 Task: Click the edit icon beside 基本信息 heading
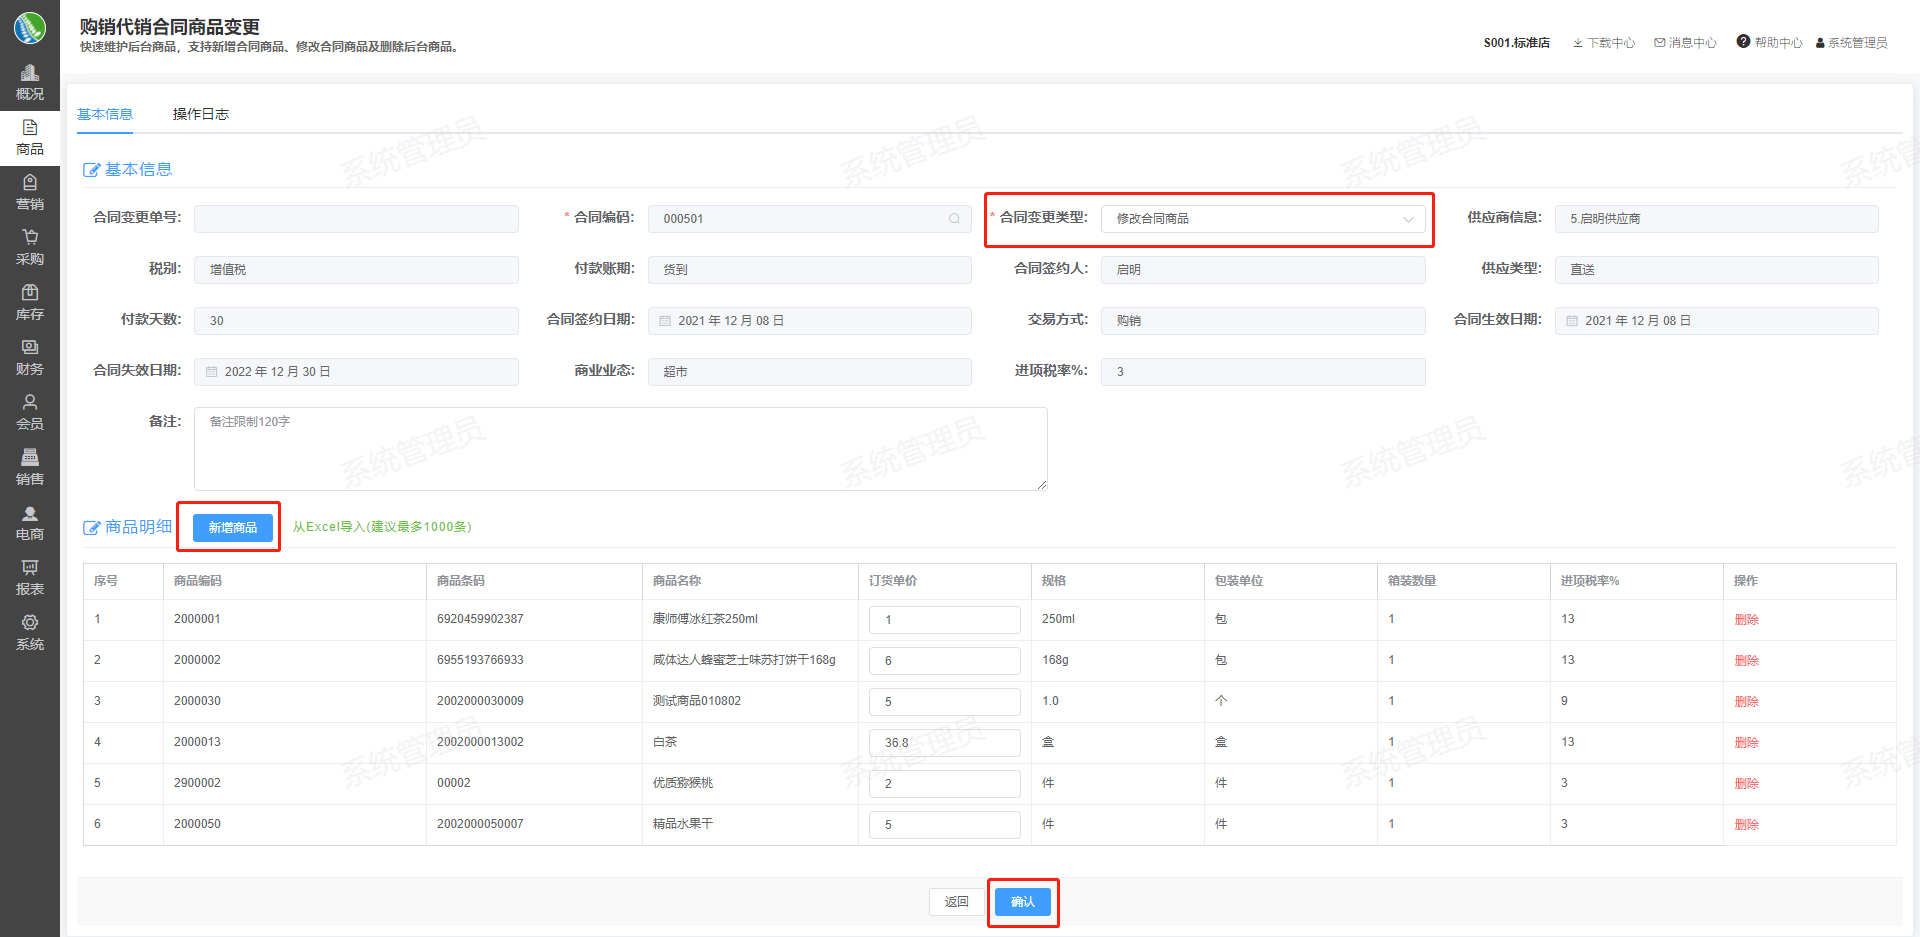point(91,170)
